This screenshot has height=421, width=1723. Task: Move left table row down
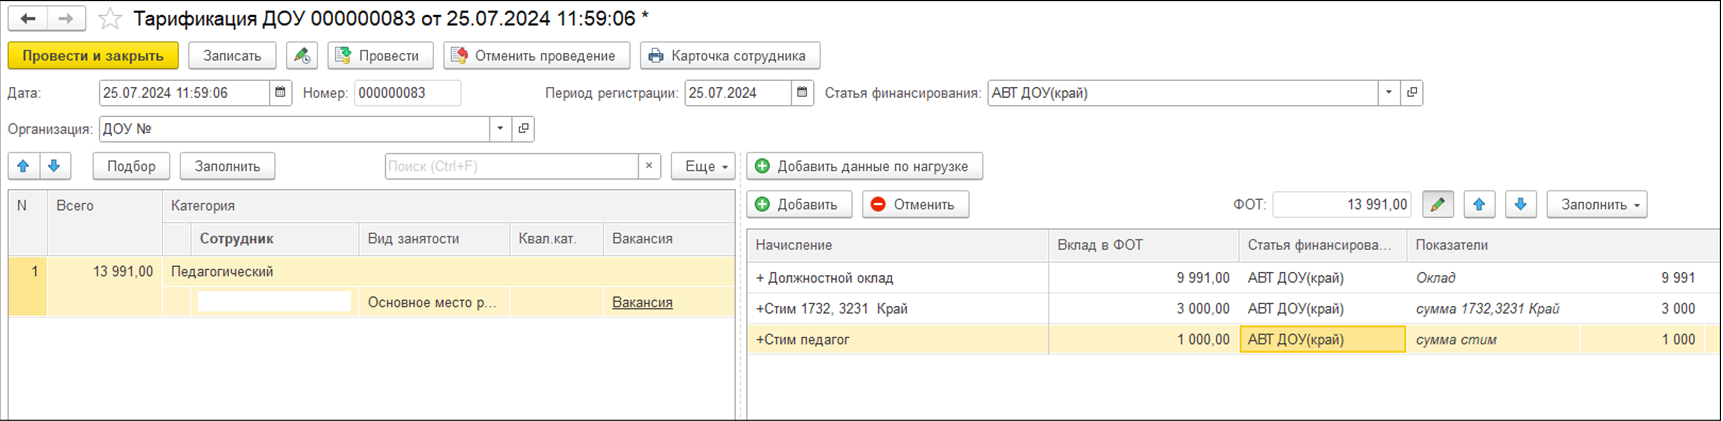(54, 166)
